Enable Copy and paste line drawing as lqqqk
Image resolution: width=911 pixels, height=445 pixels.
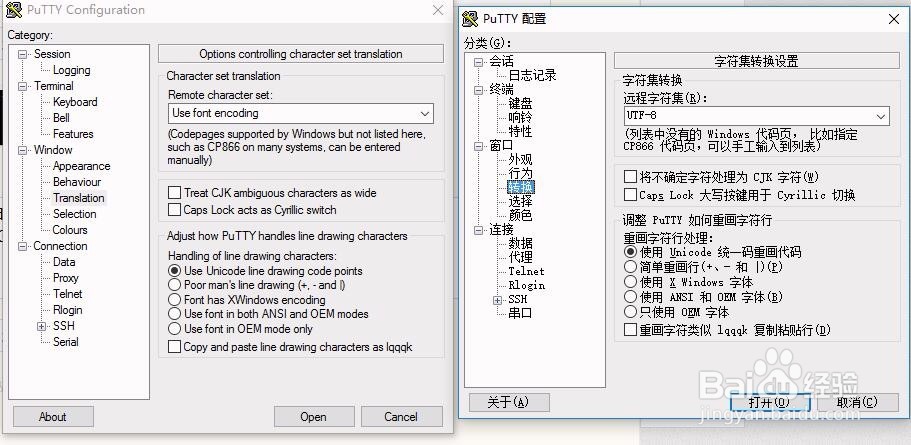174,347
